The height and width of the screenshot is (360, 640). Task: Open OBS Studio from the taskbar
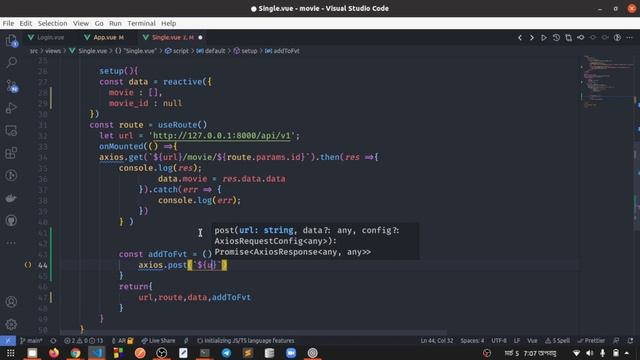[162, 353]
